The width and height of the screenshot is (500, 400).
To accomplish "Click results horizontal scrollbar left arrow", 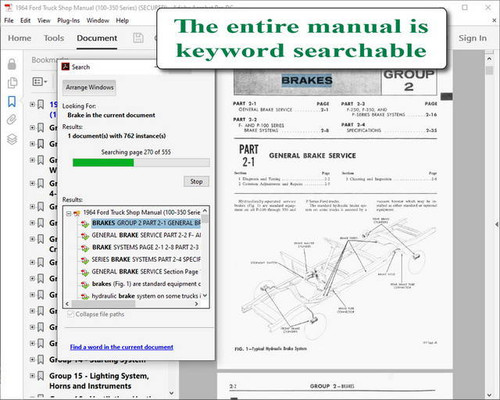I will [x=67, y=304].
